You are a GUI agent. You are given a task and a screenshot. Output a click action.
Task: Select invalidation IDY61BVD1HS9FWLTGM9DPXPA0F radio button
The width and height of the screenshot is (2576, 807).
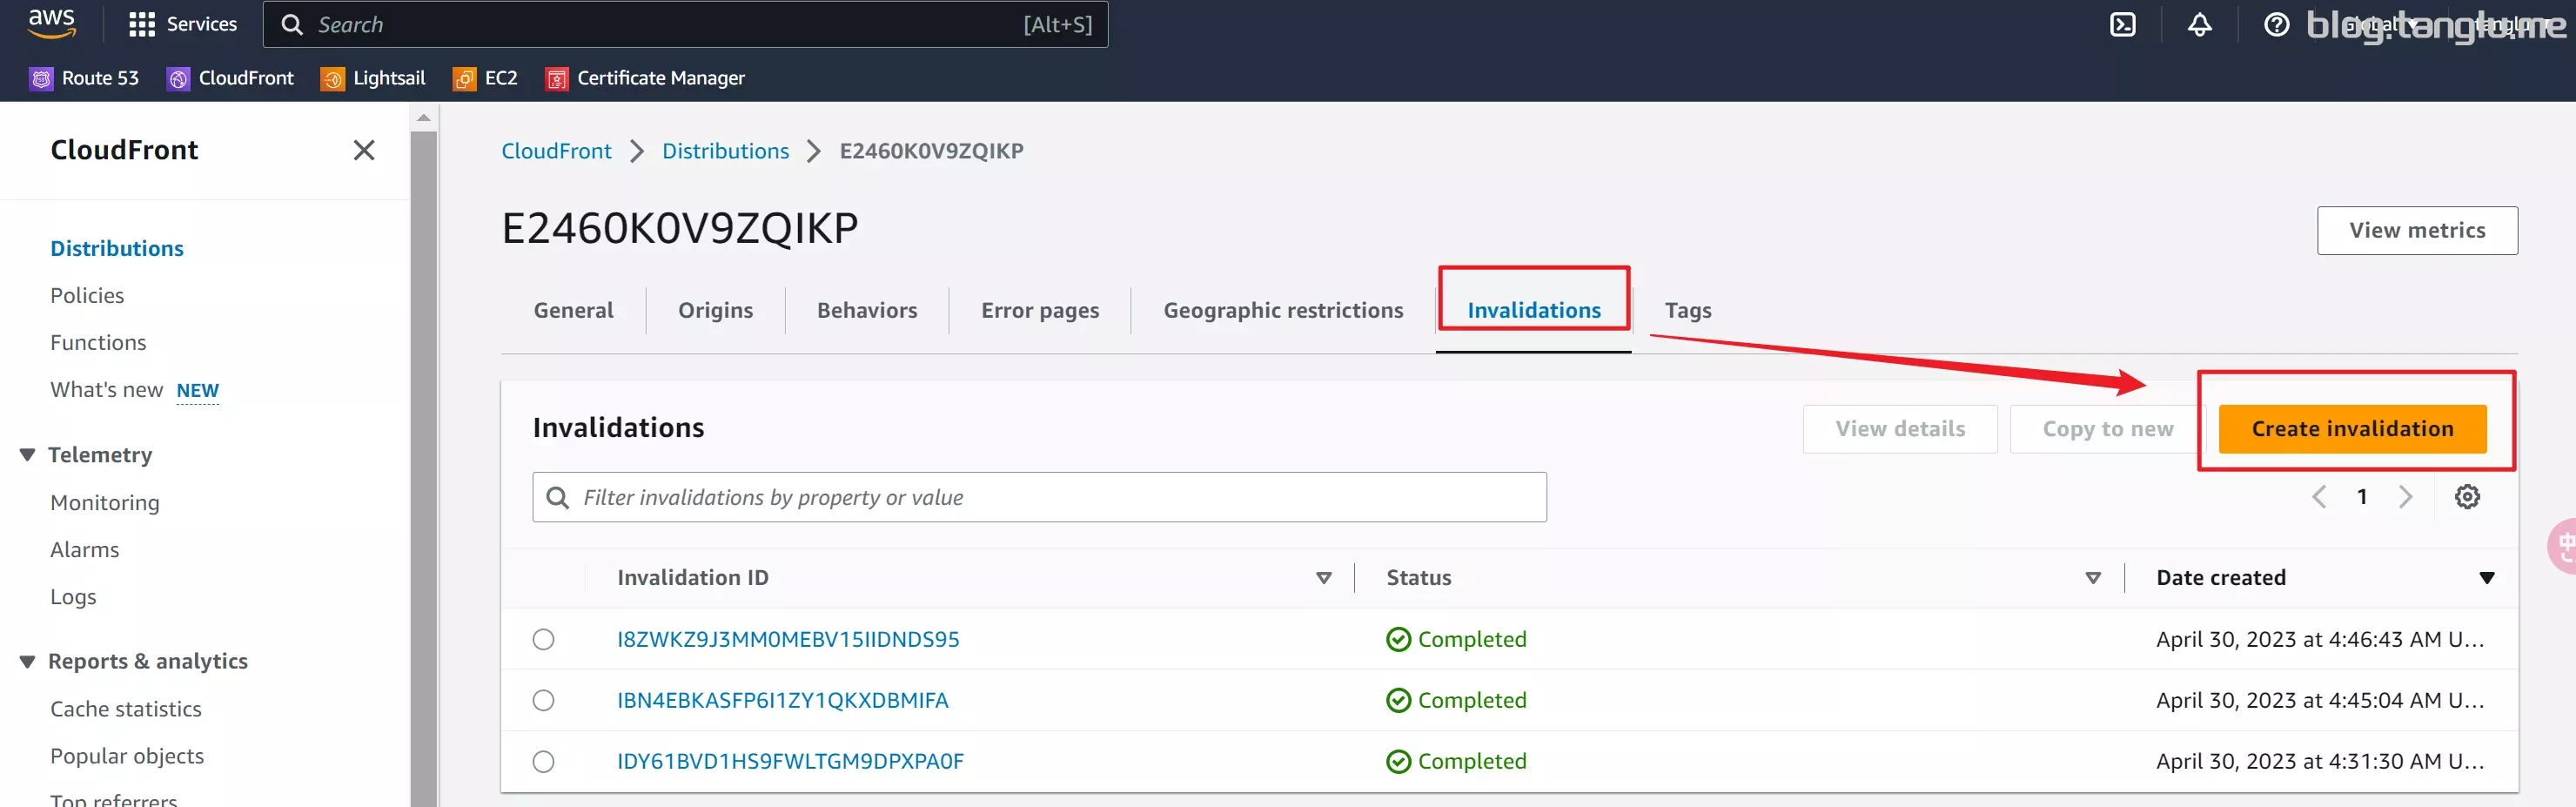pyautogui.click(x=543, y=761)
